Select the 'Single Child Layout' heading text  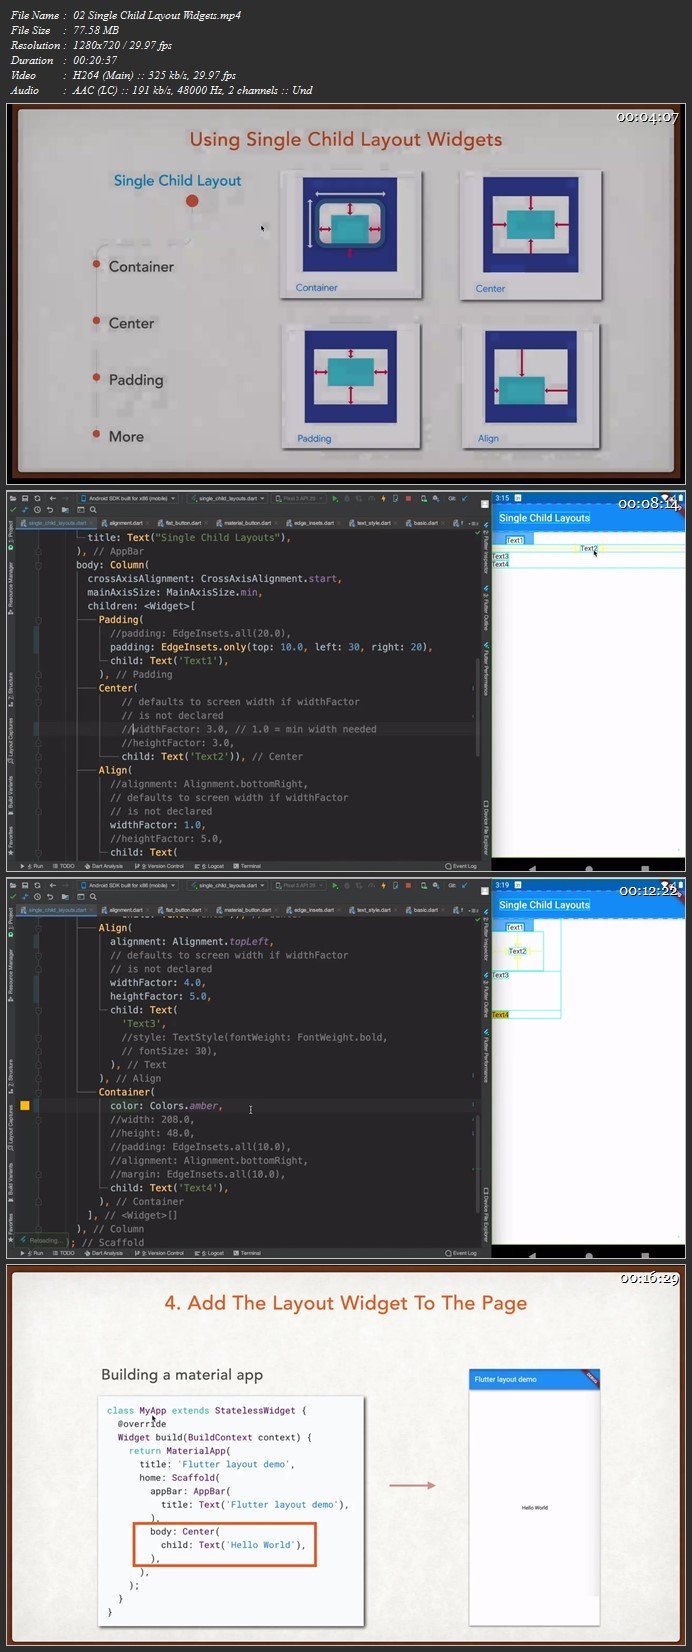177,181
